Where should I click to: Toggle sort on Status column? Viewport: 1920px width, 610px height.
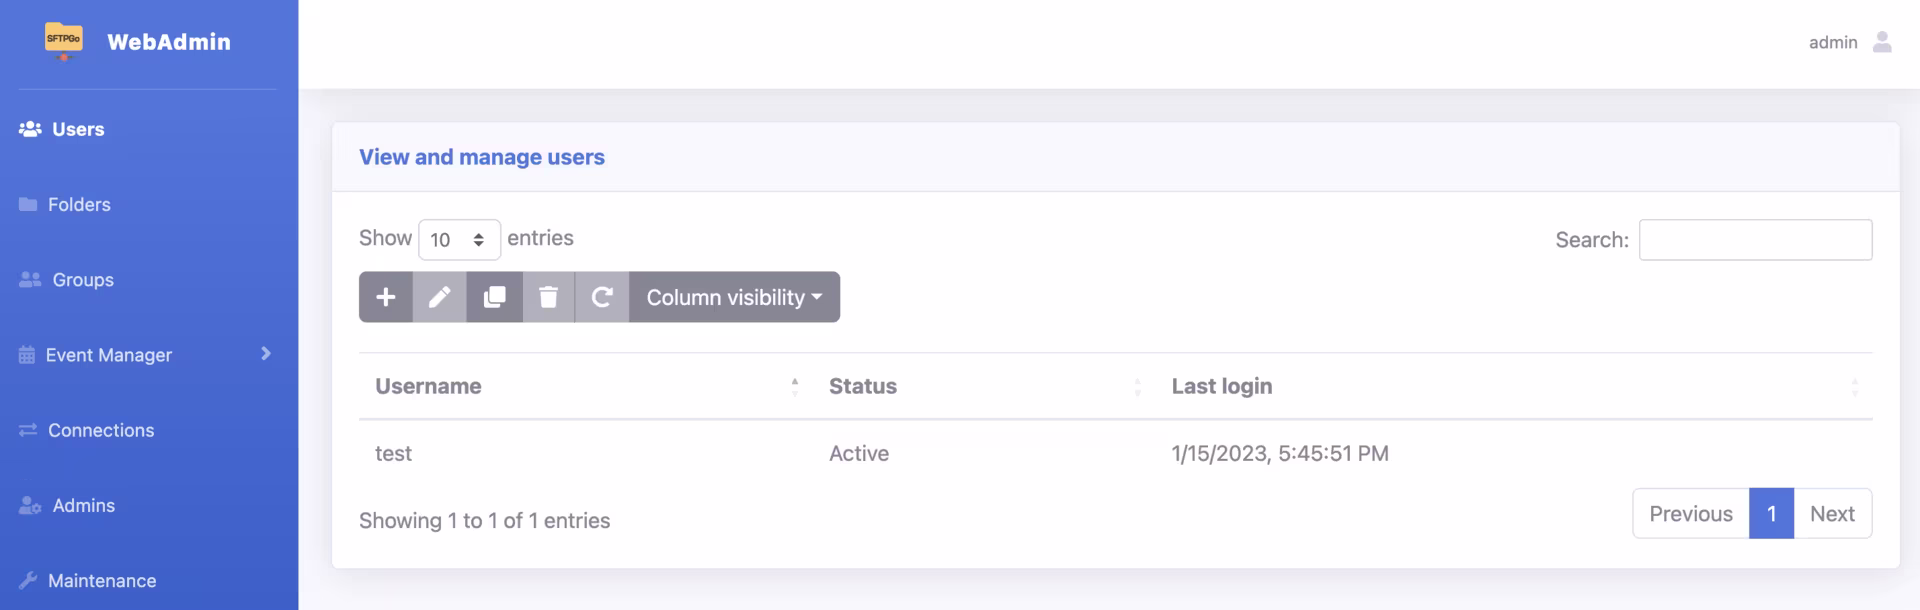[1137, 386]
